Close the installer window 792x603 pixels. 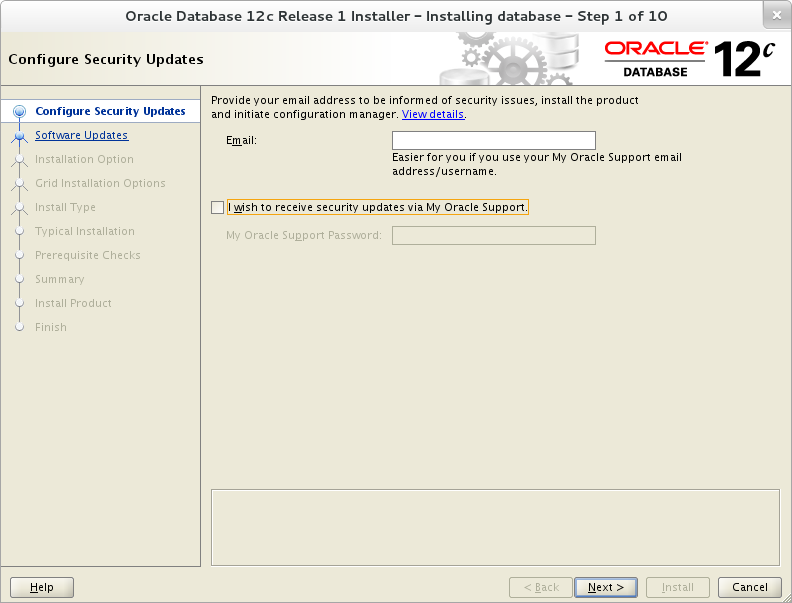click(x=777, y=16)
